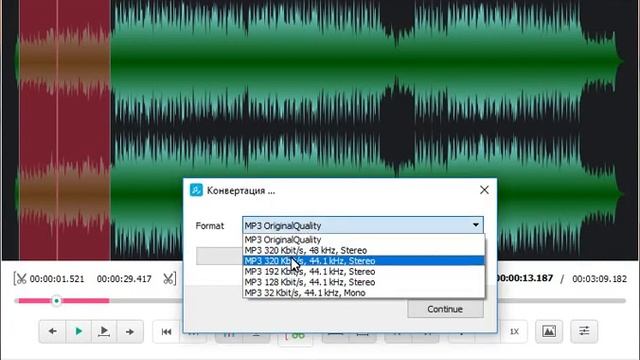Change the 1X playback speed button

coord(514,331)
